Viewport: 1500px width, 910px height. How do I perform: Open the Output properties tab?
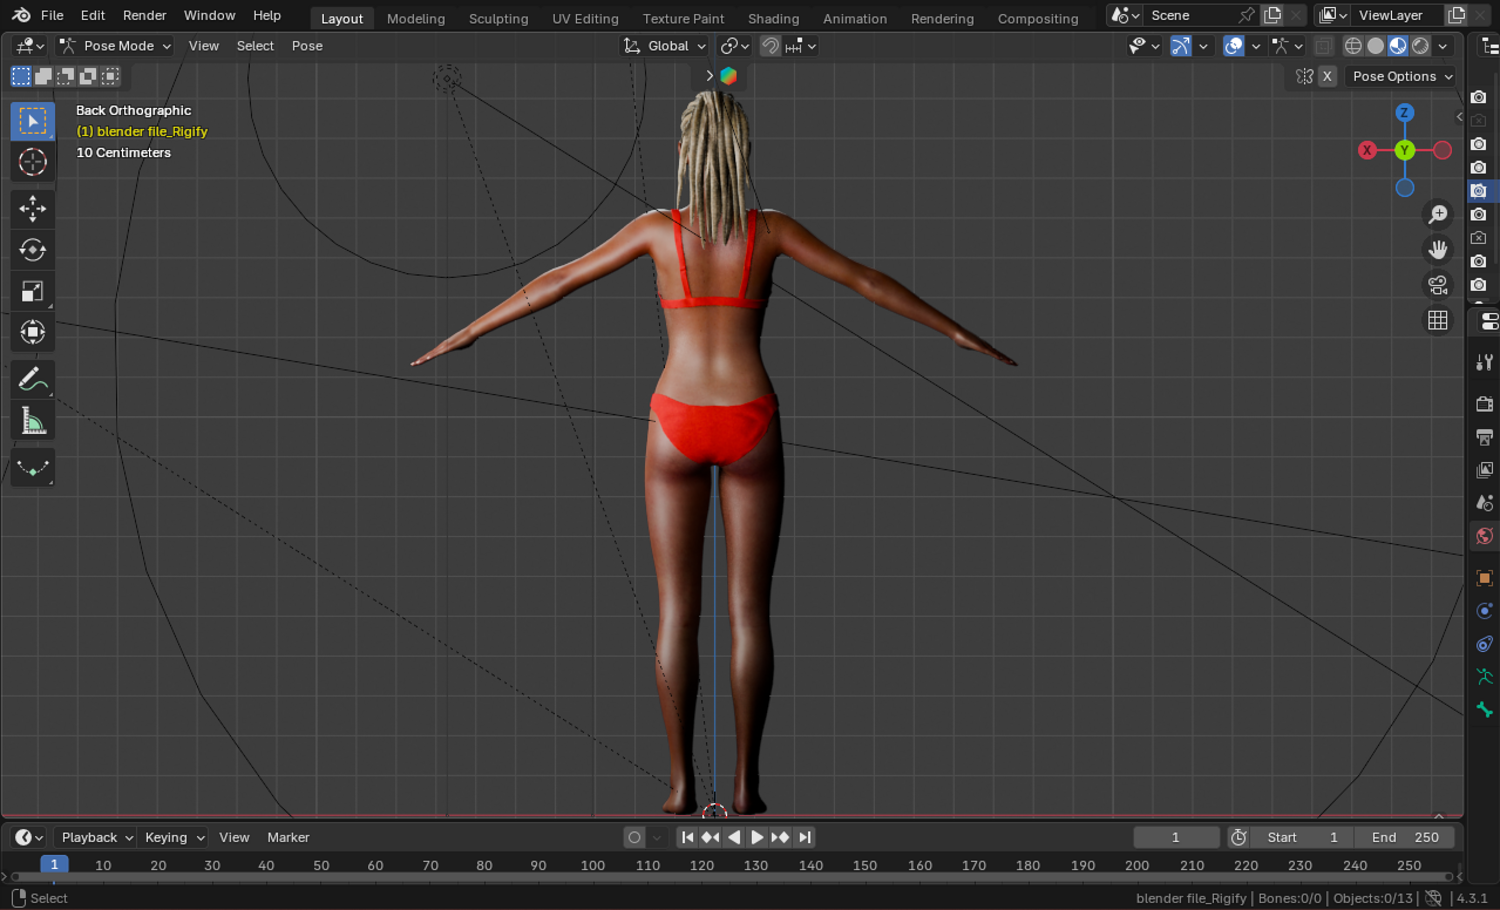pyautogui.click(x=1485, y=437)
